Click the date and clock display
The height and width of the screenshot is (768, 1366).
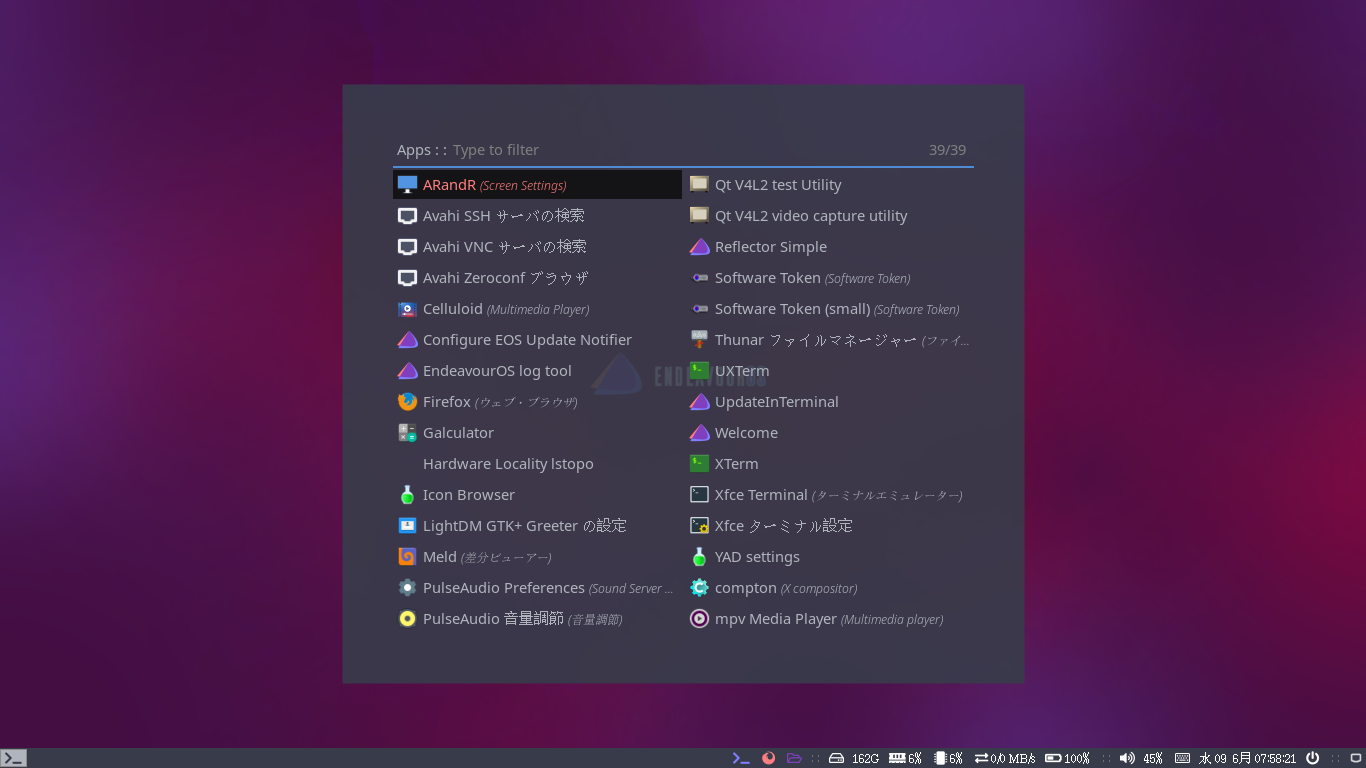1247,759
